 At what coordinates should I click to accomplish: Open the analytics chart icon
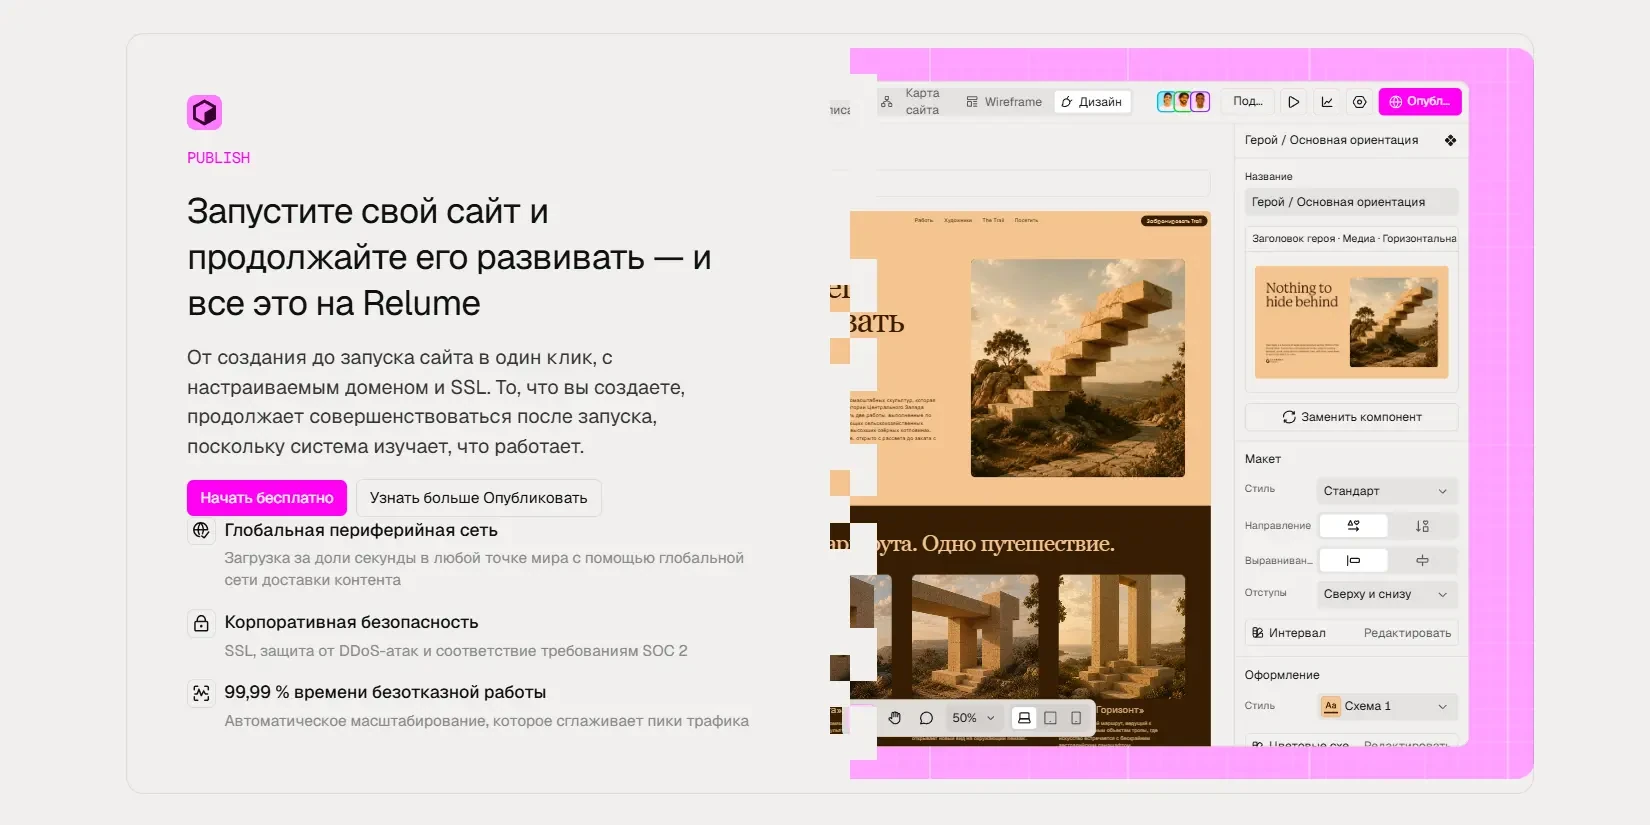1327,102
